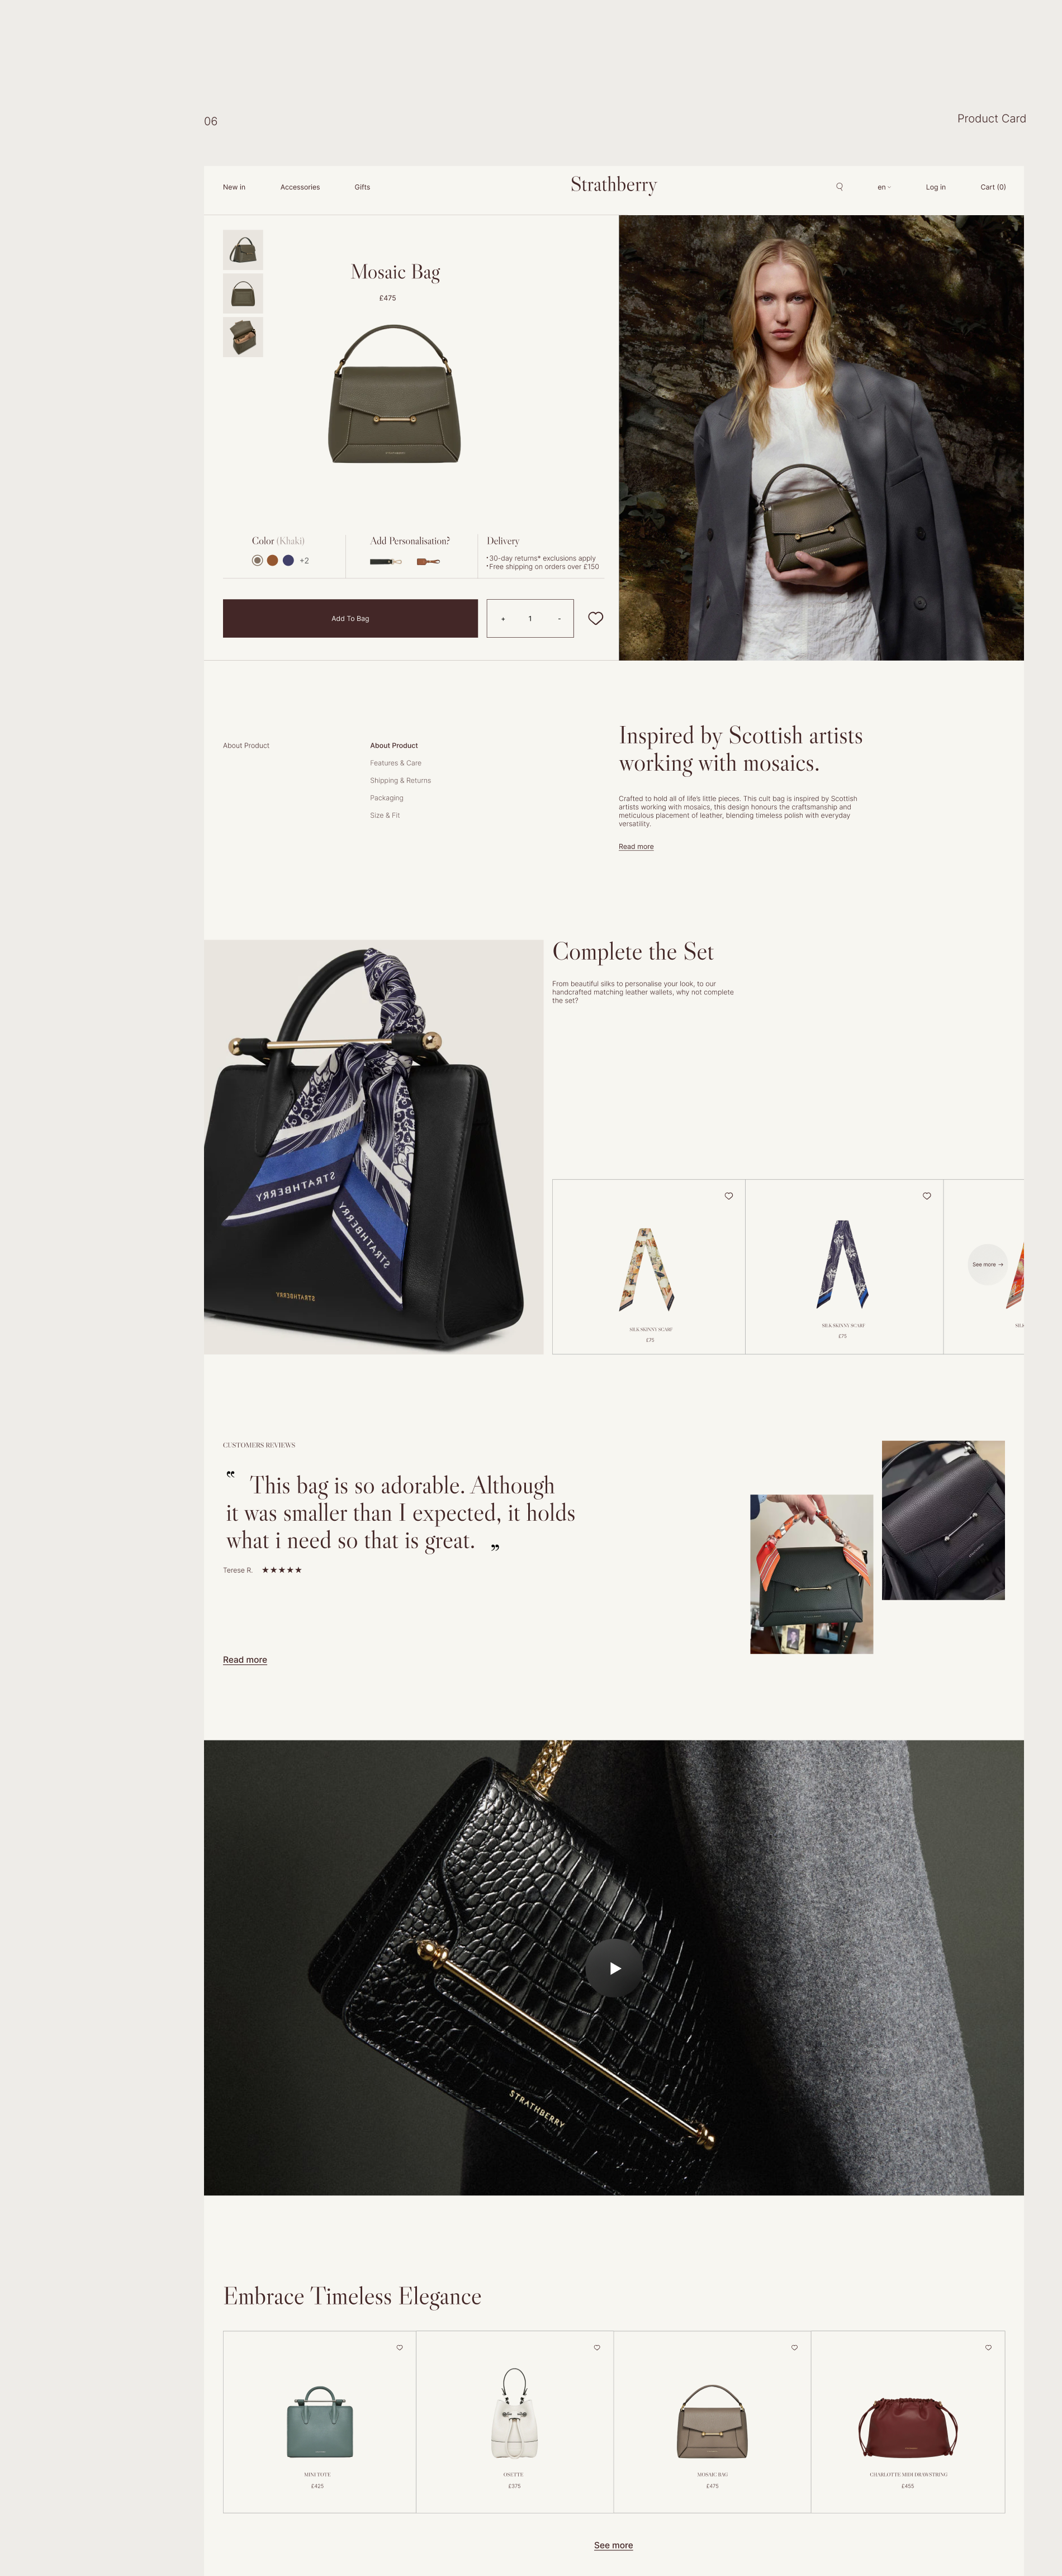This screenshot has width=1062, height=2576.
Task: Heart the Osette bag product card
Action: click(597, 2347)
